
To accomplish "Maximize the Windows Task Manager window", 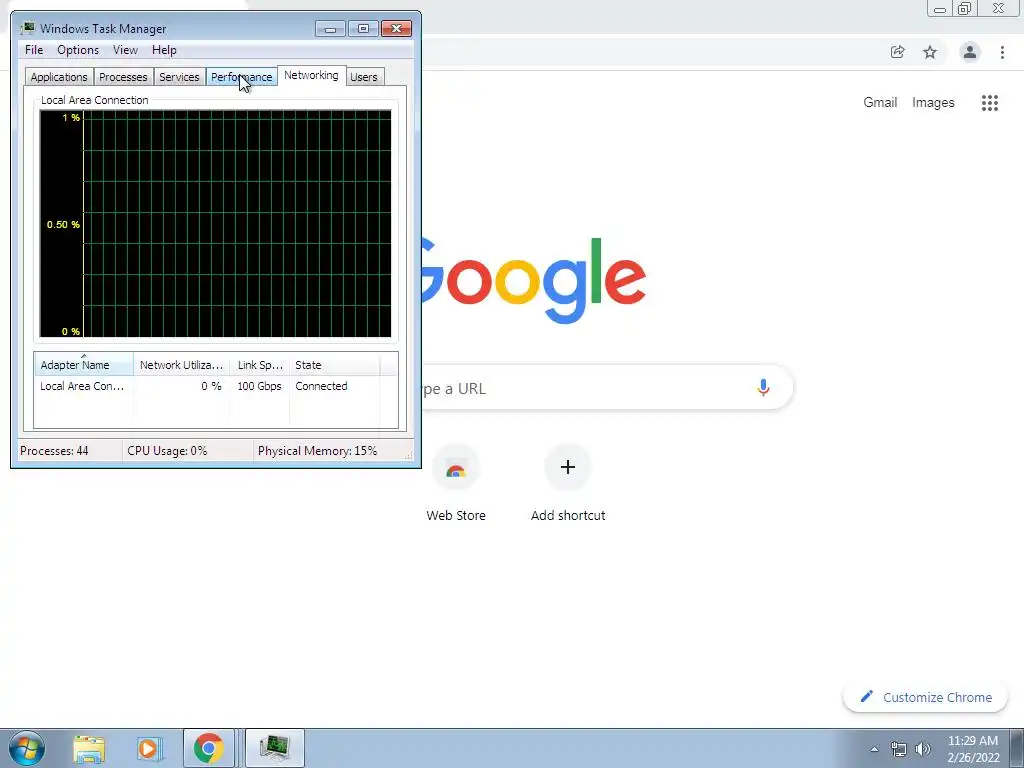I will click(x=363, y=29).
